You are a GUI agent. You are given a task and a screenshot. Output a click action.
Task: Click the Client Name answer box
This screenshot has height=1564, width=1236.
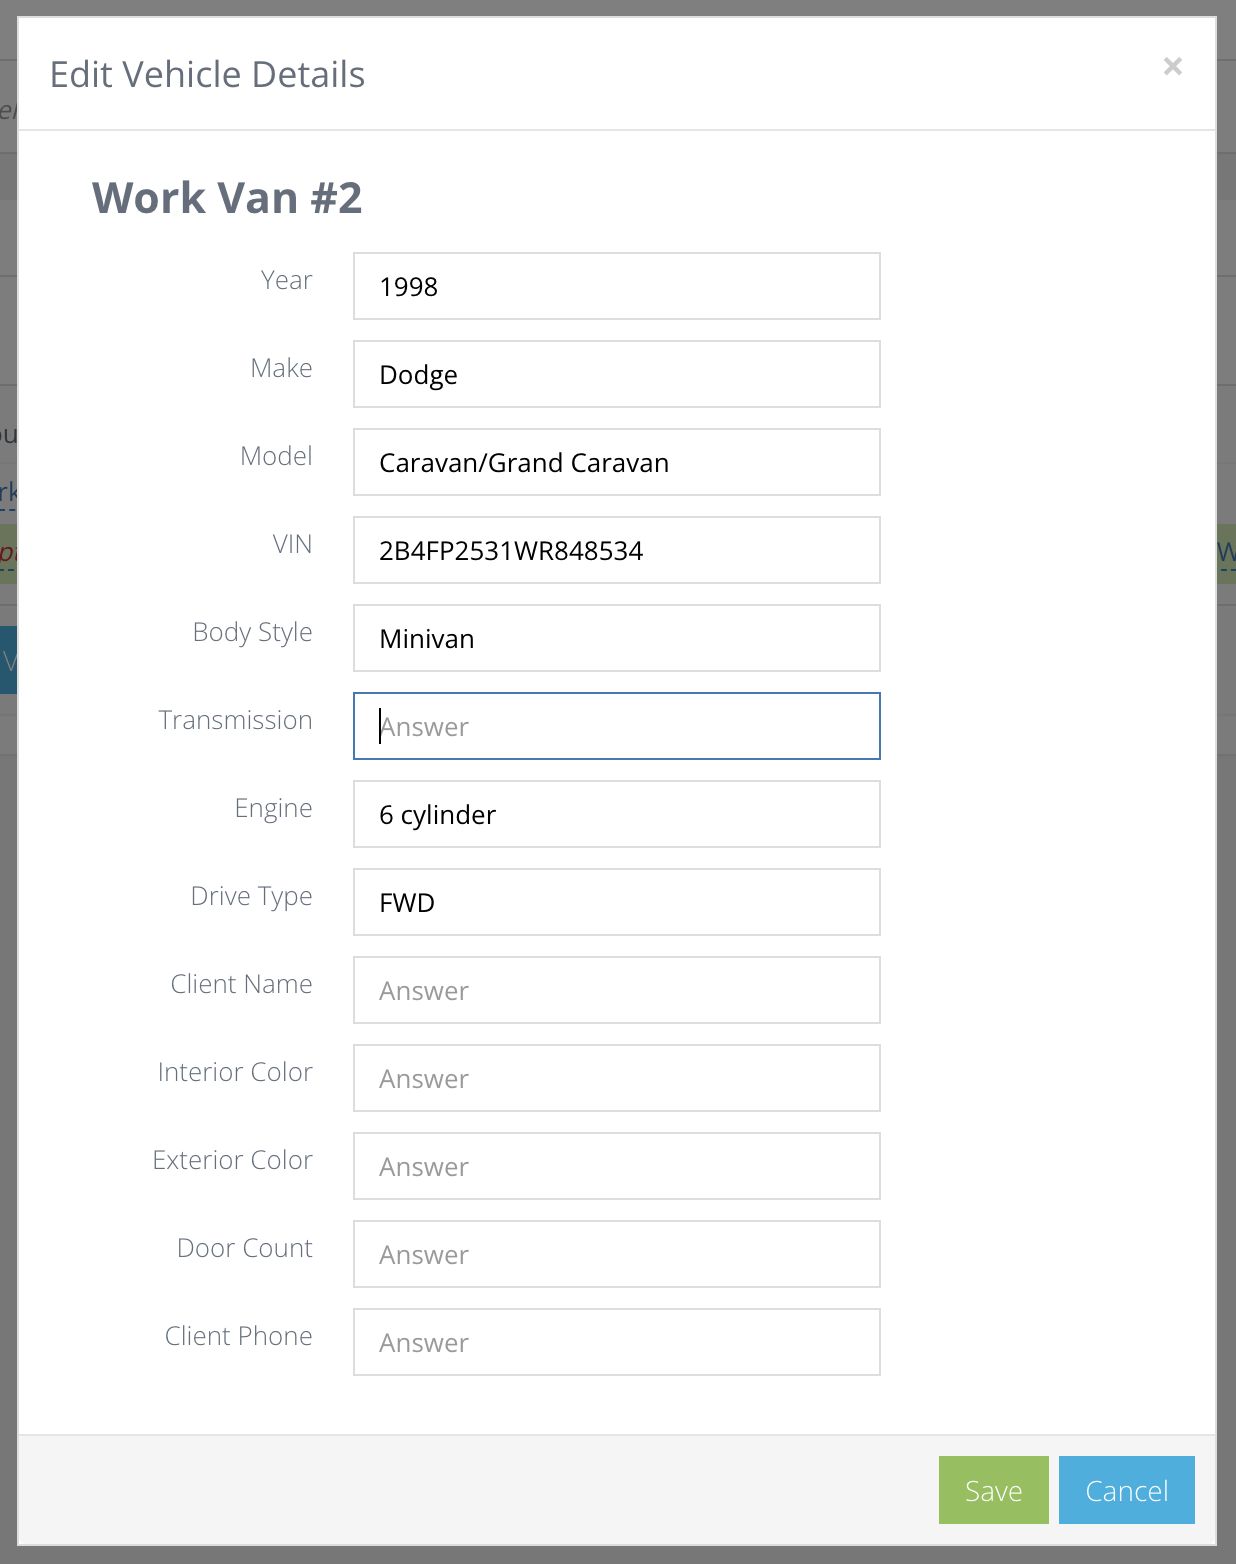pos(616,990)
